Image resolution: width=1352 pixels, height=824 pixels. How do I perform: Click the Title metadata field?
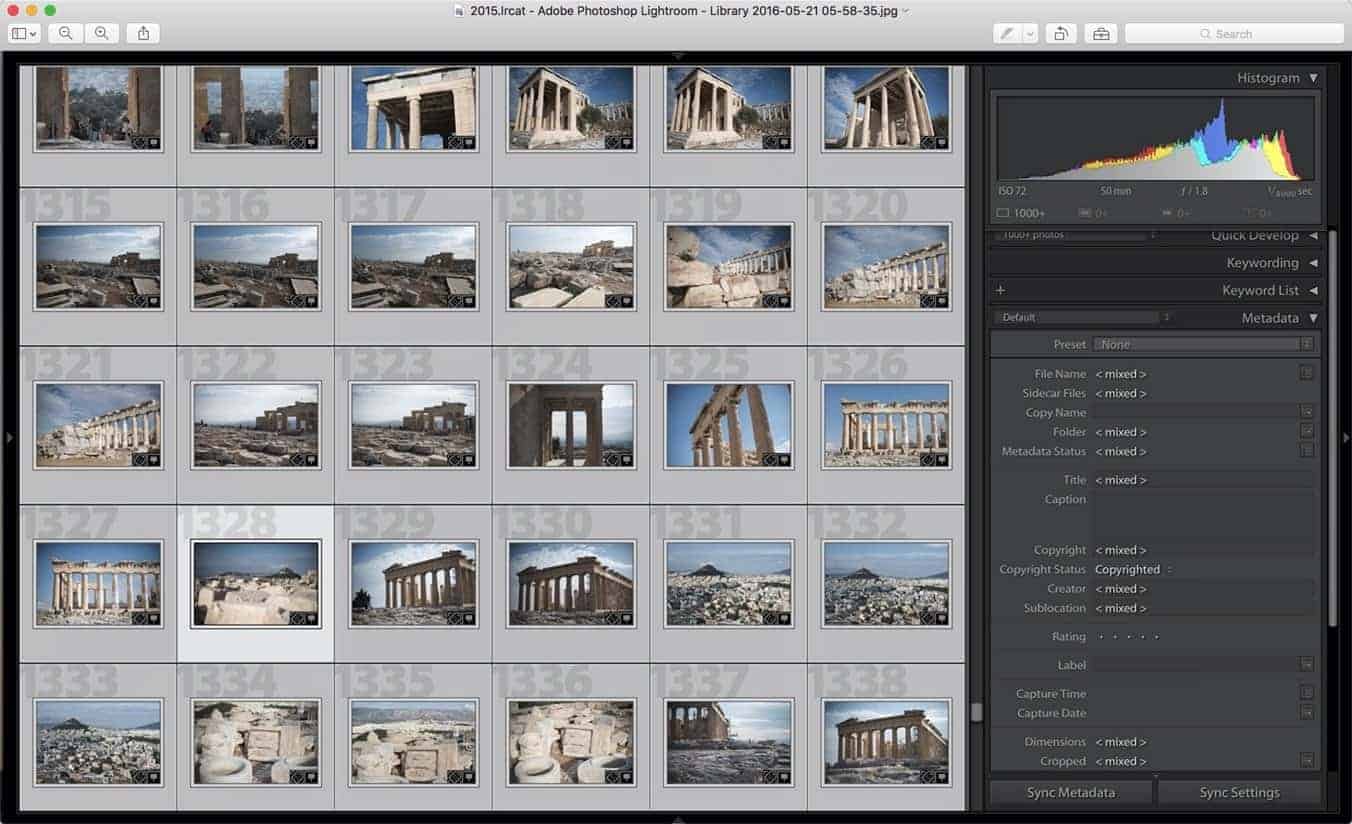coord(1204,480)
